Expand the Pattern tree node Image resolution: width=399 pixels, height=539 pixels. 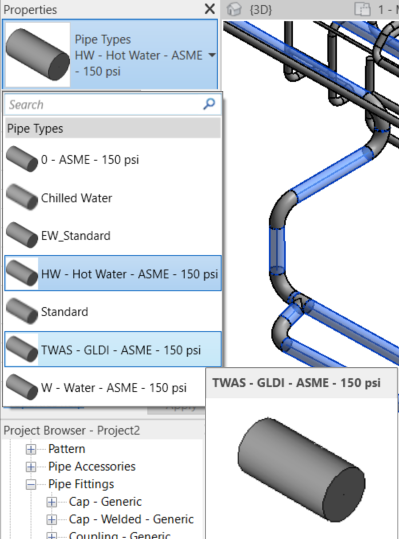(31, 449)
